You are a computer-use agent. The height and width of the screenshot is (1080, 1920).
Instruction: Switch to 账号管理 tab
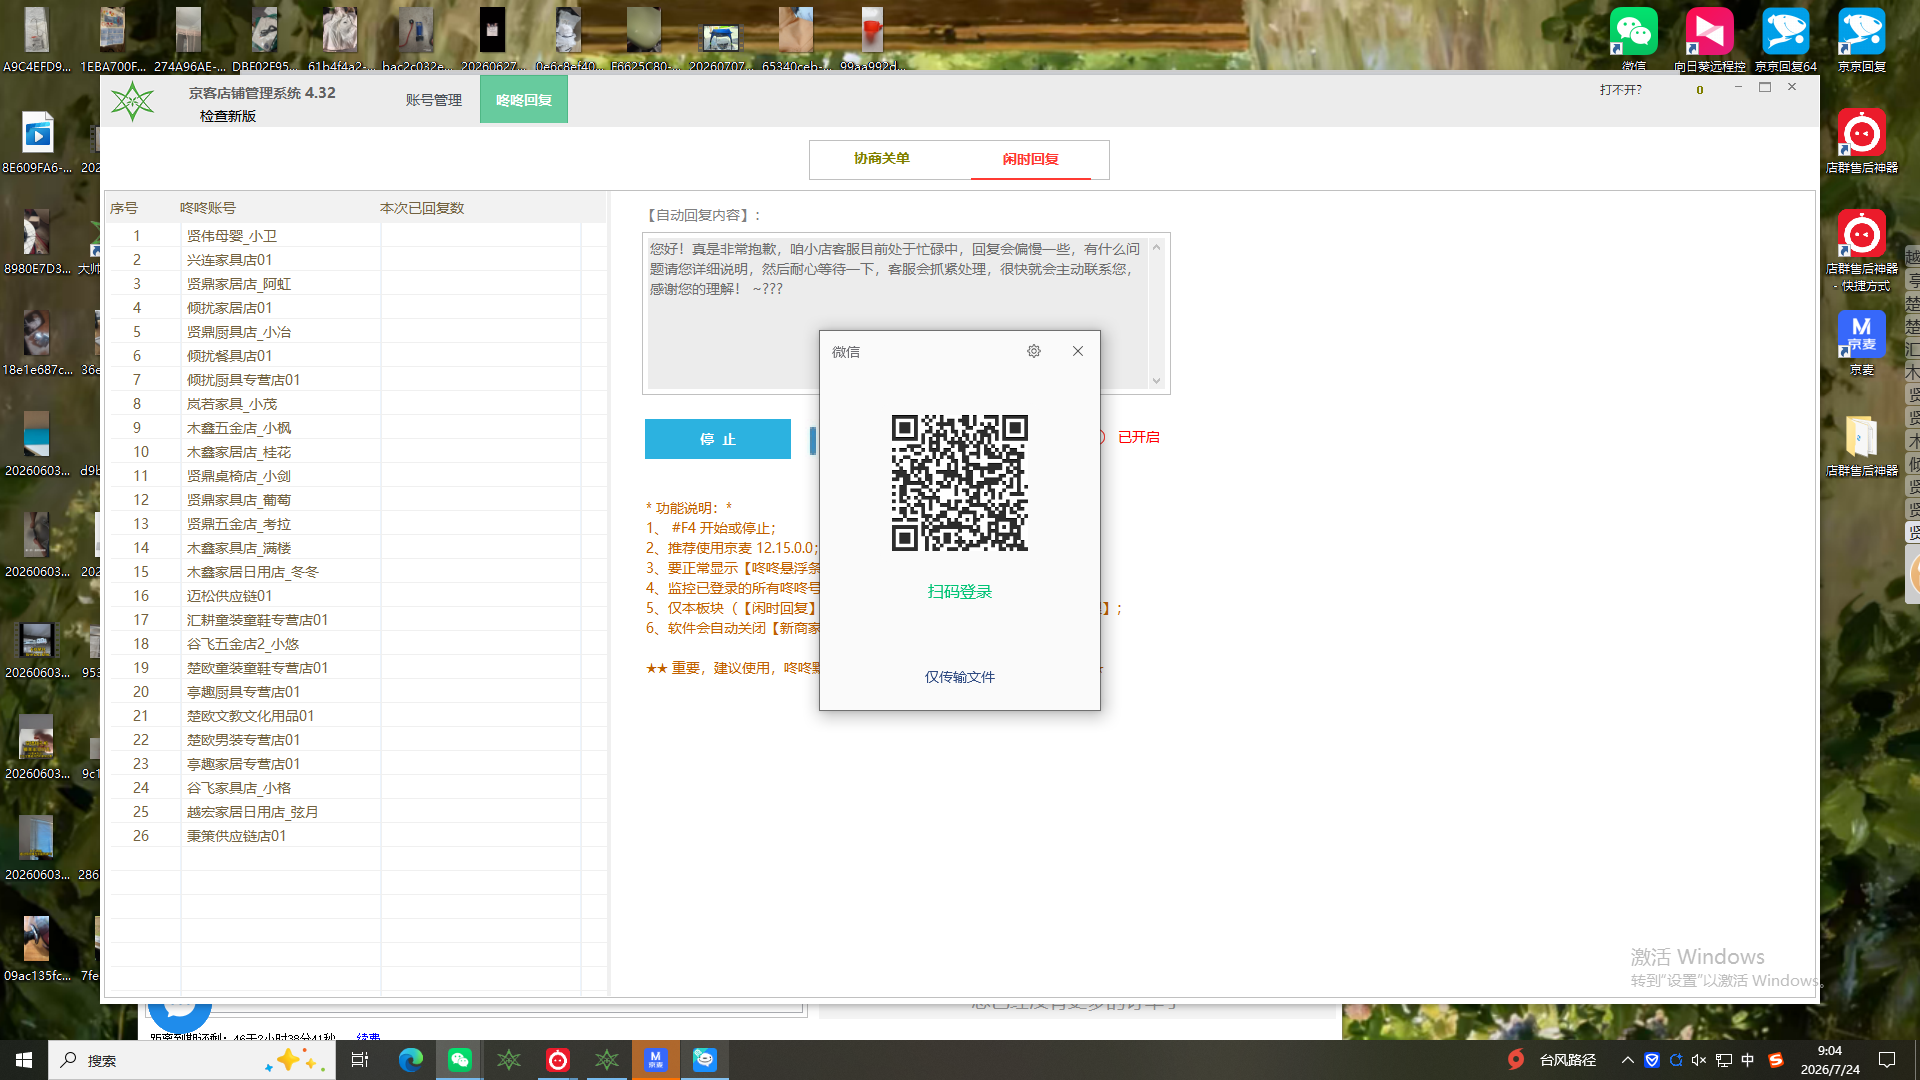pyautogui.click(x=434, y=100)
